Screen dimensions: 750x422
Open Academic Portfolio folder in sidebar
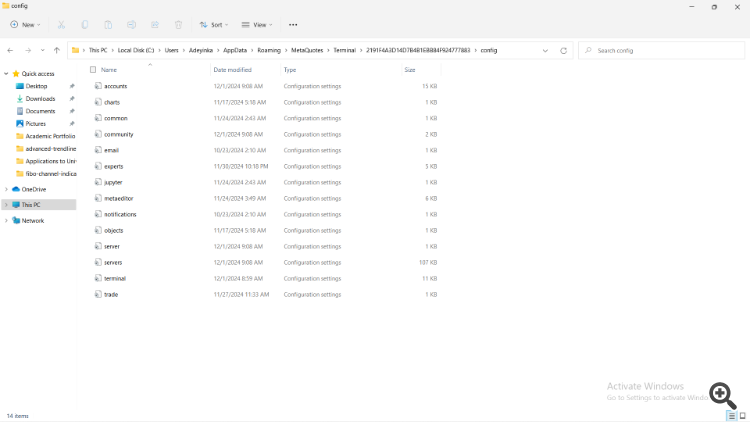[x=50, y=136]
